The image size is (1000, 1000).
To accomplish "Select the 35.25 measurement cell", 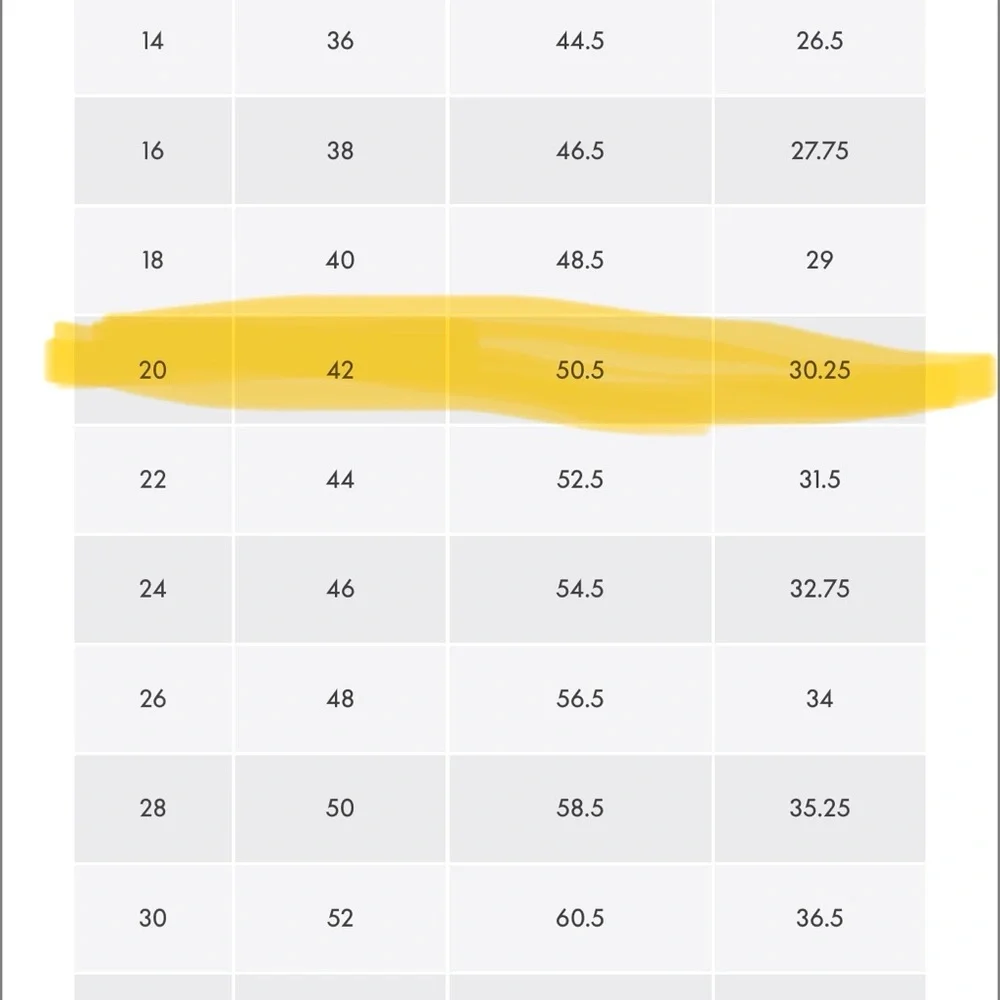I will tap(820, 808).
